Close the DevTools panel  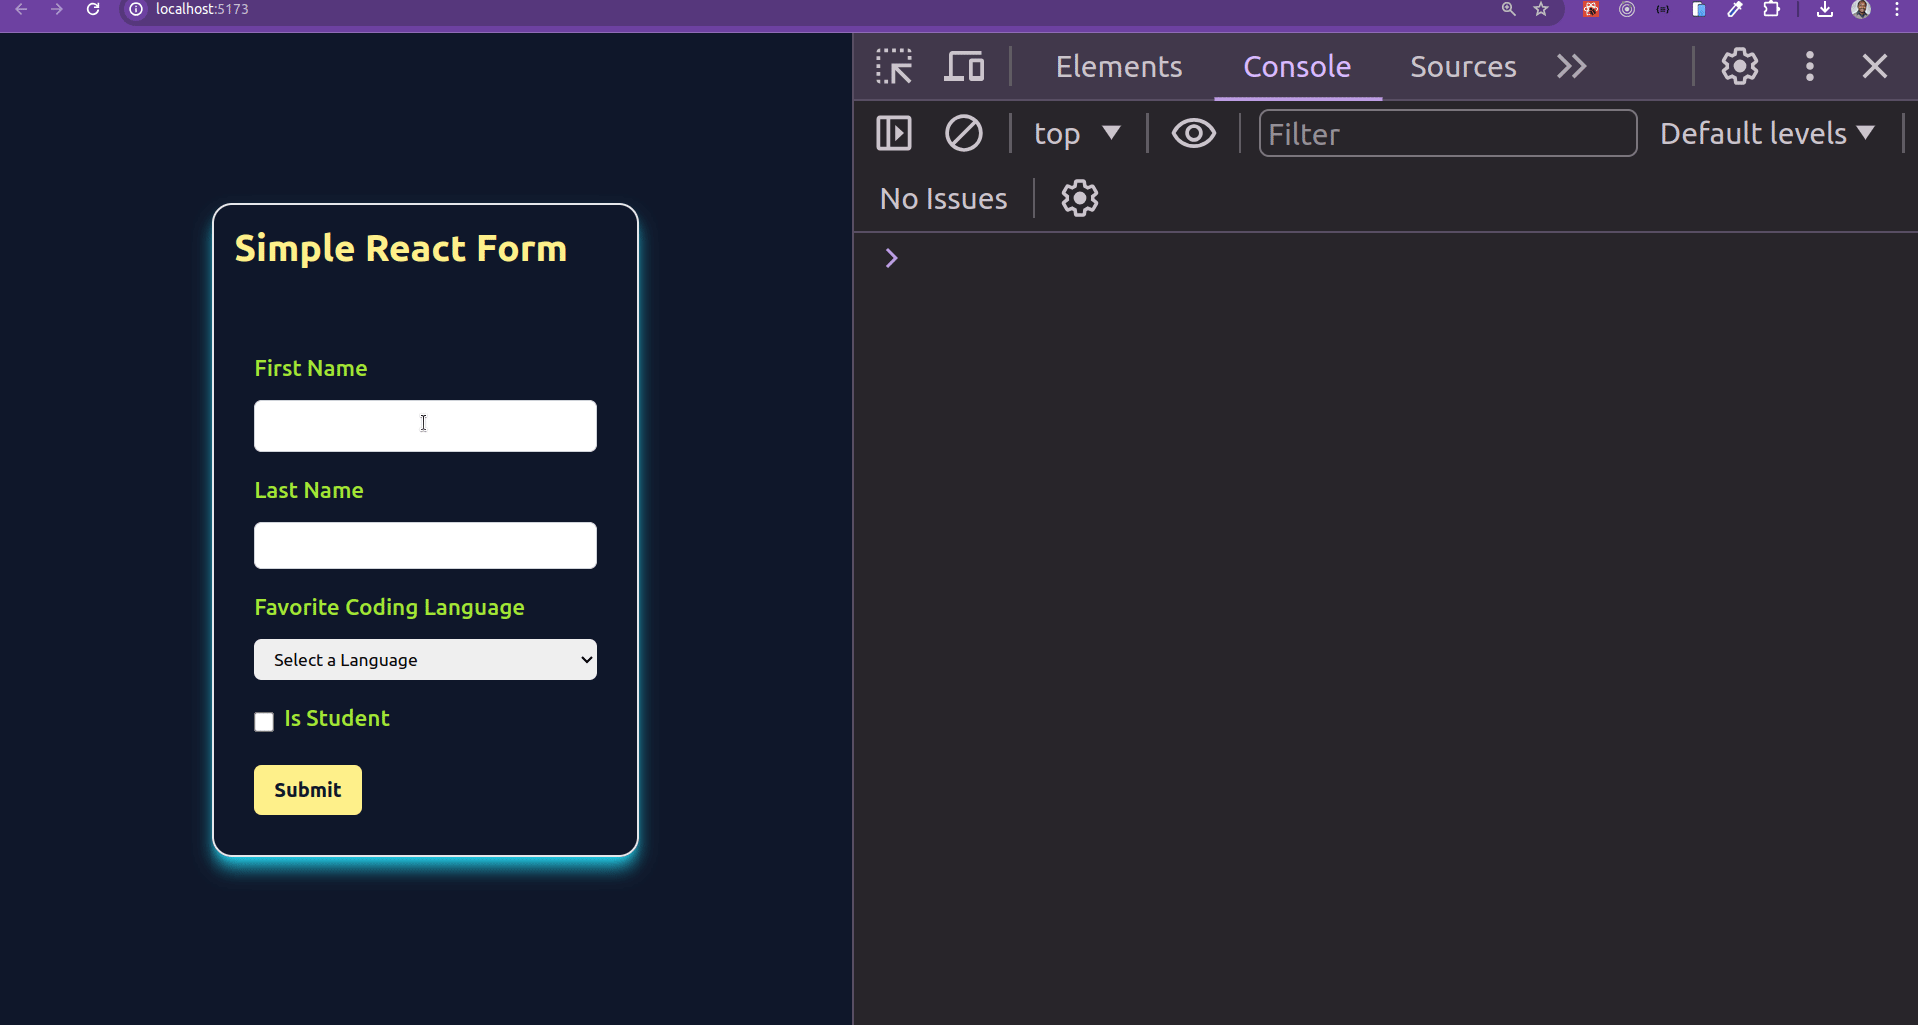(1875, 66)
